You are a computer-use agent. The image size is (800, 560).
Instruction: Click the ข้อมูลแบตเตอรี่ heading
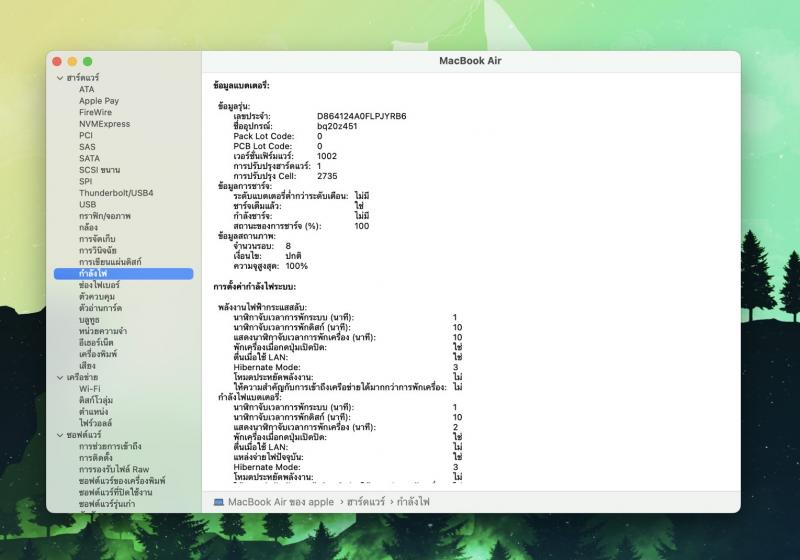pos(241,86)
